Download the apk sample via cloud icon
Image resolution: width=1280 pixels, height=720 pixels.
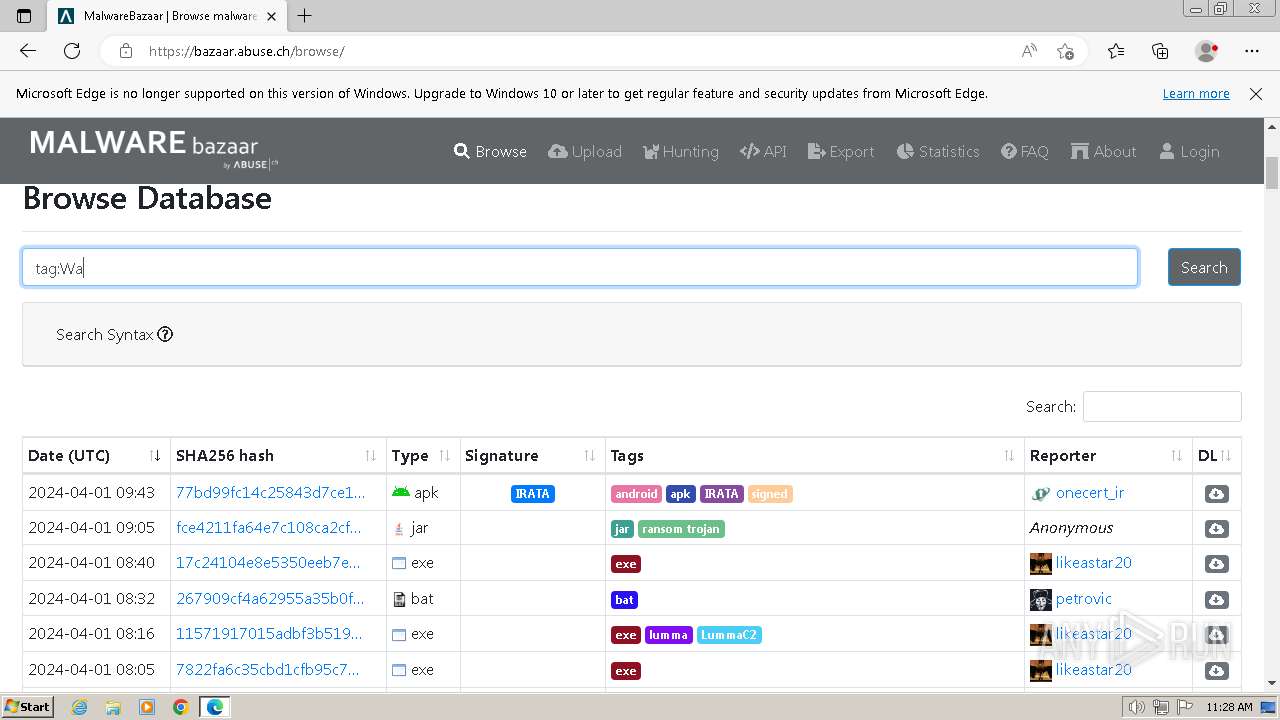pos(1216,494)
